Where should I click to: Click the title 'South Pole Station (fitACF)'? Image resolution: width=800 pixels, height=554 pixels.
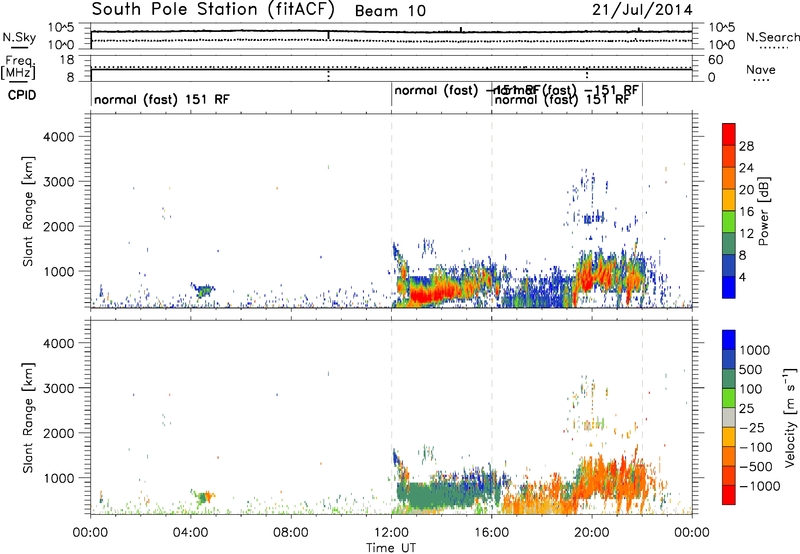213,10
